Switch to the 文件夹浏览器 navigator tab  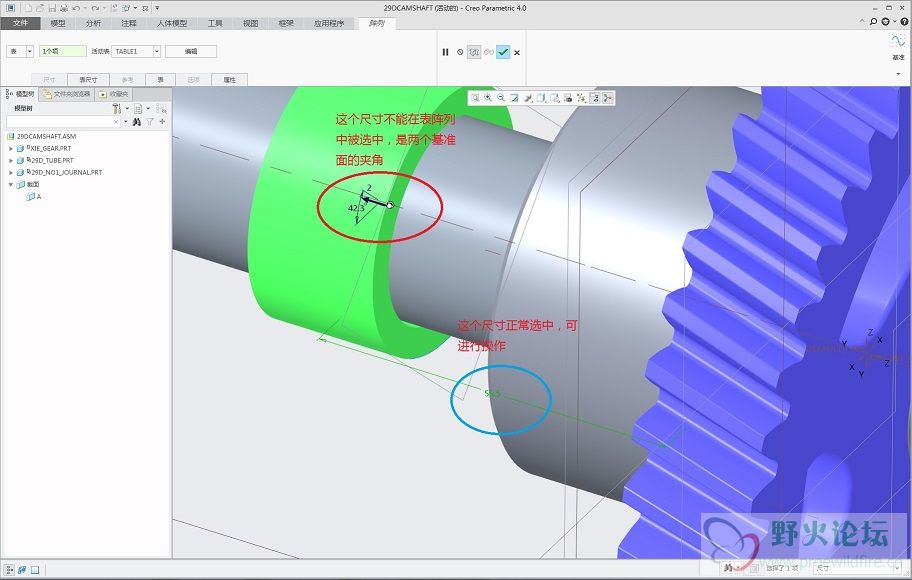(66, 94)
